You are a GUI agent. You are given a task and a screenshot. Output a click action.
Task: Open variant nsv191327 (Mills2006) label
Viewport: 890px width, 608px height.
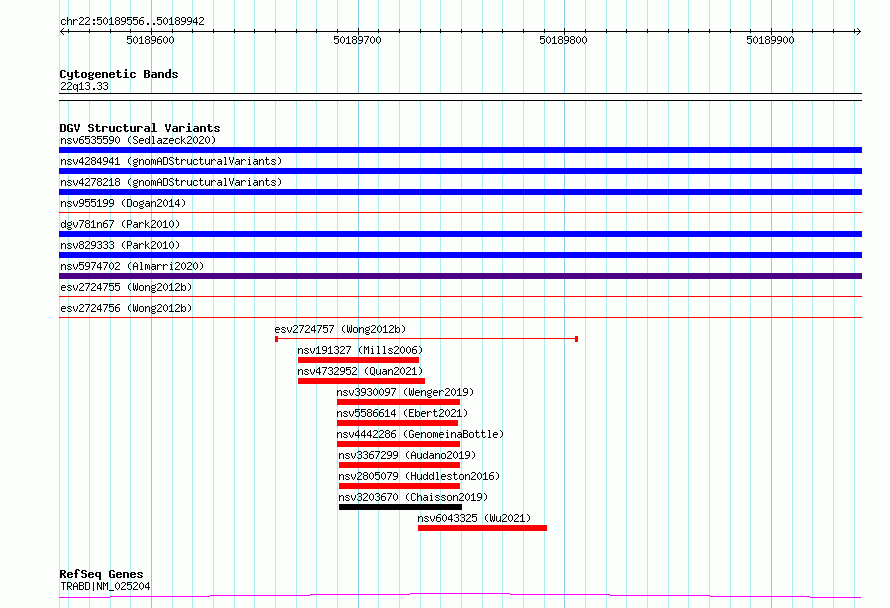[x=360, y=350]
